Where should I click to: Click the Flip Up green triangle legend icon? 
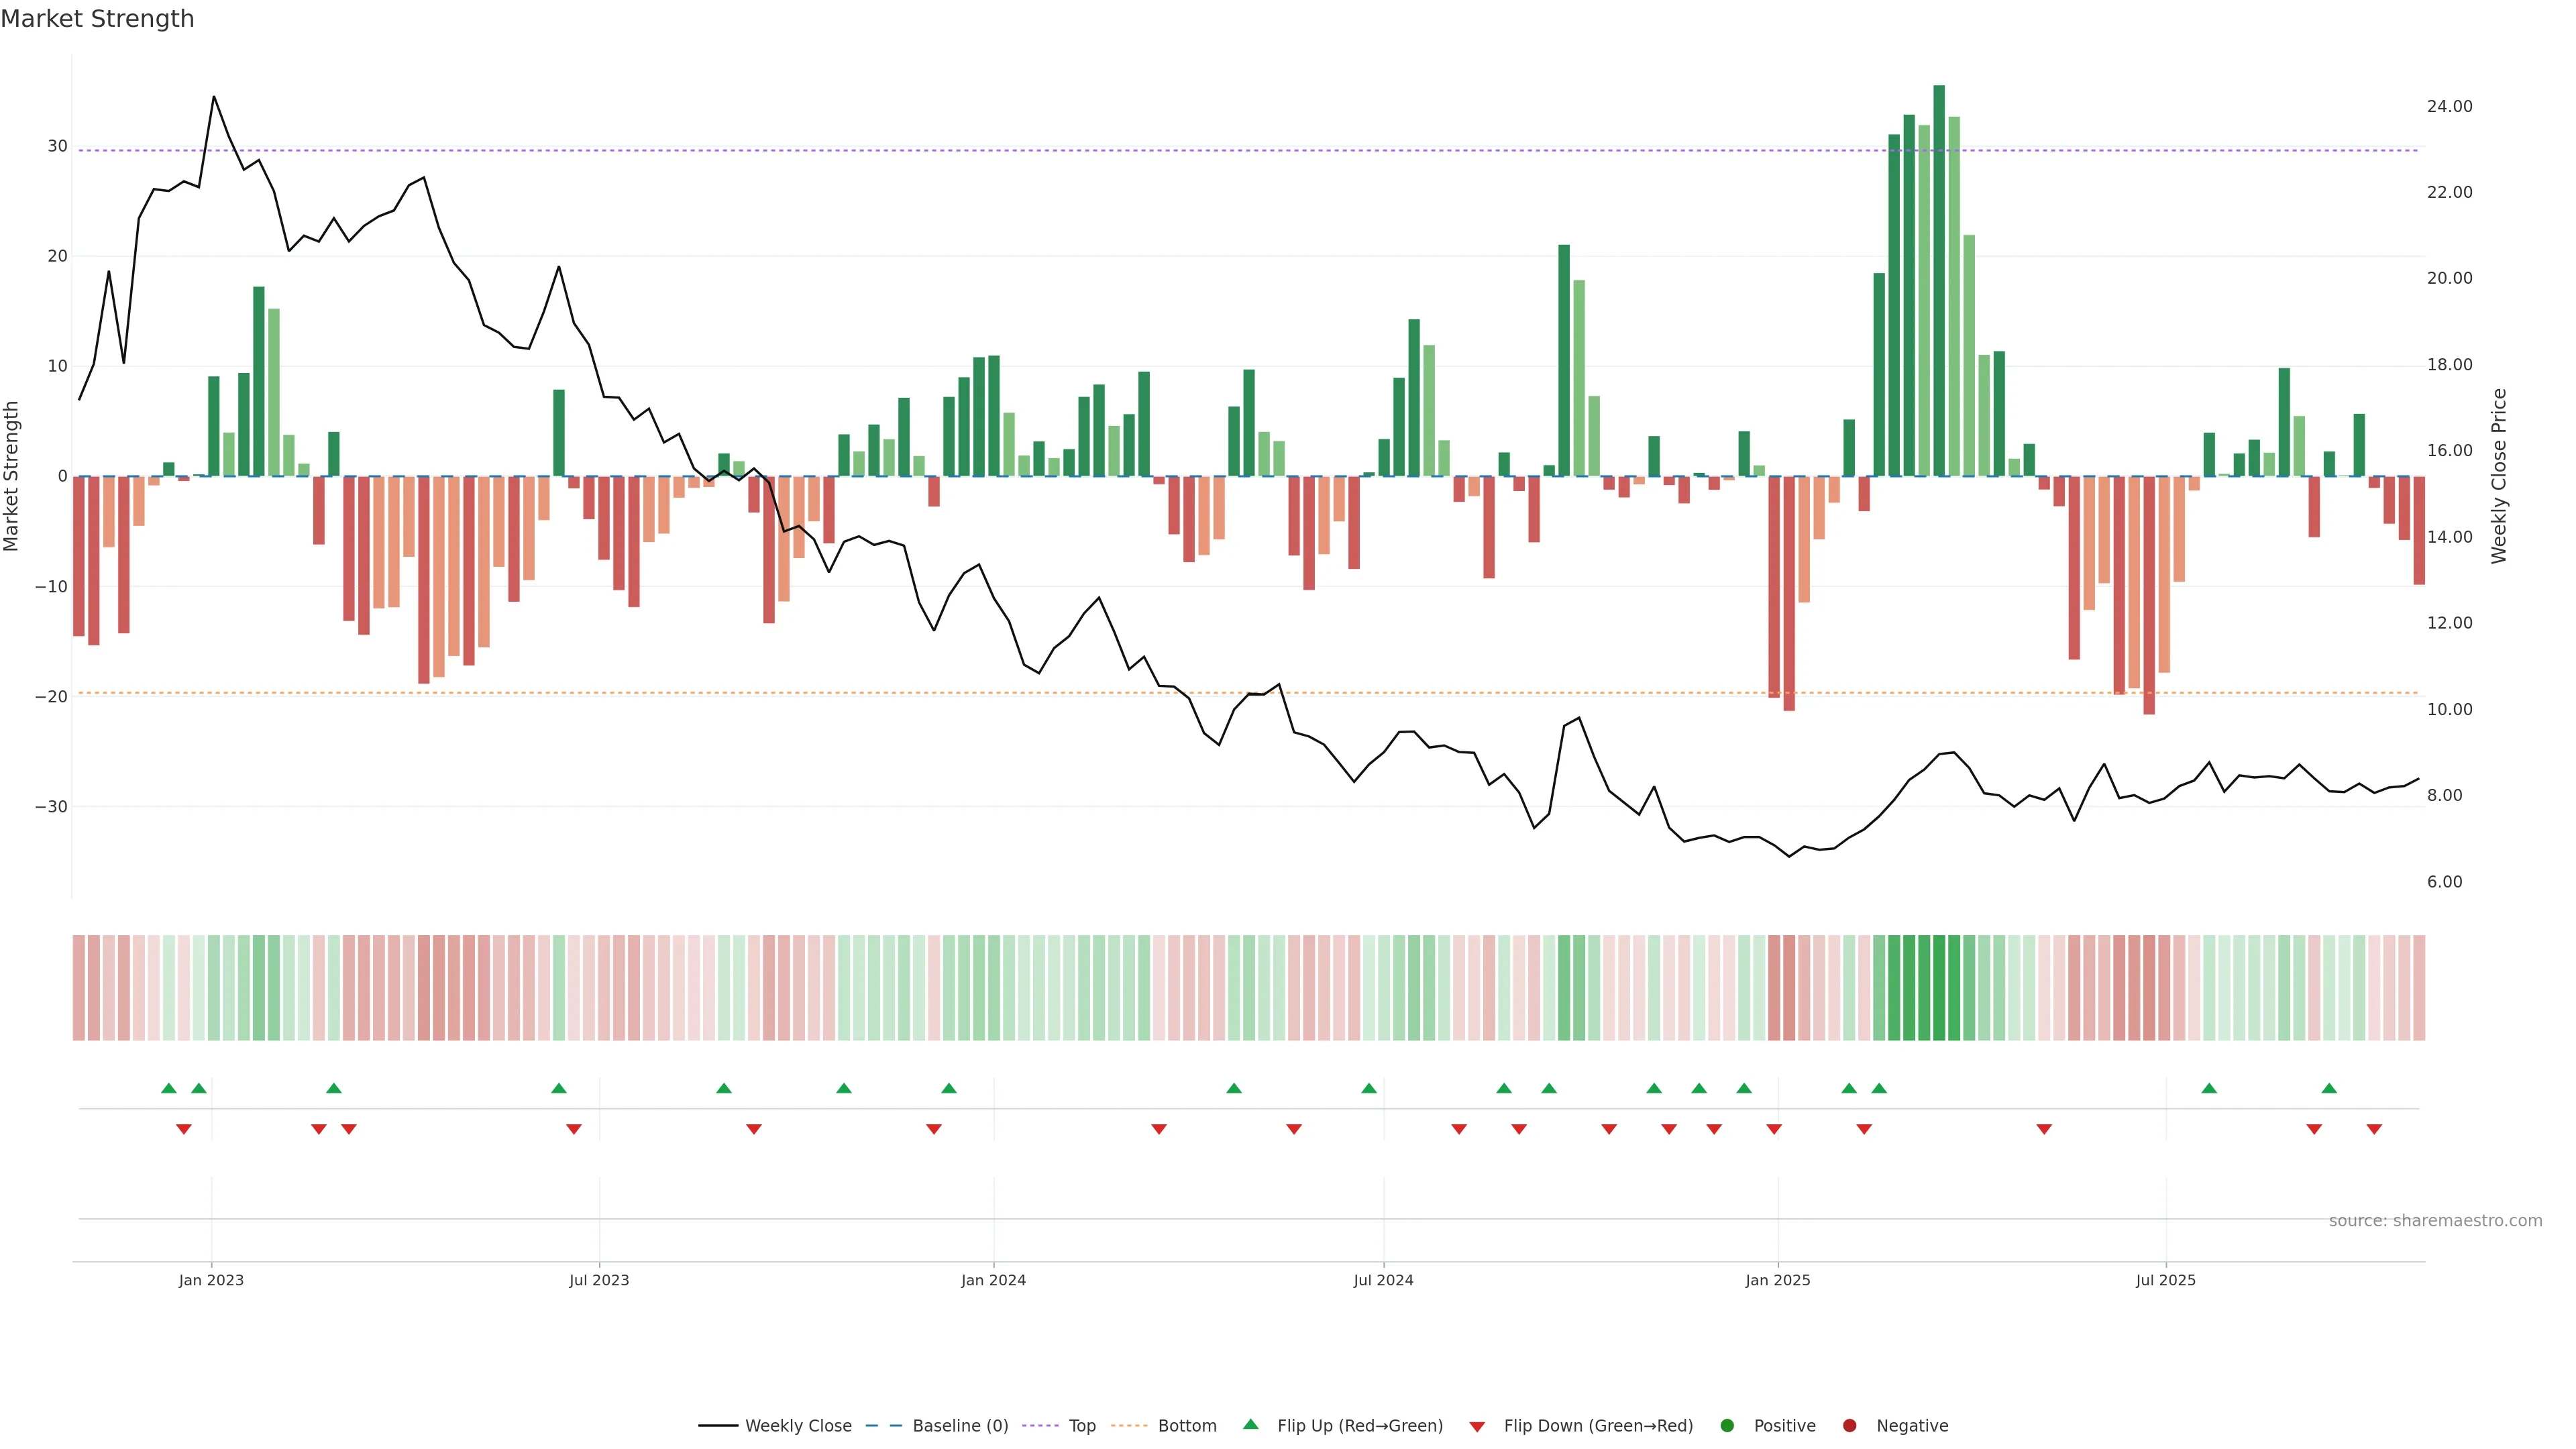point(1250,1424)
